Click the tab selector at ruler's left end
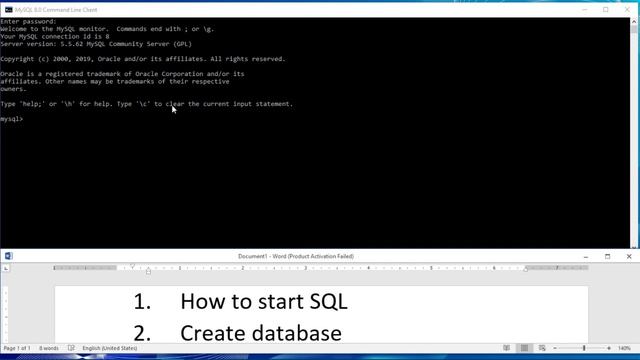This screenshot has width=640, height=360. (6, 268)
